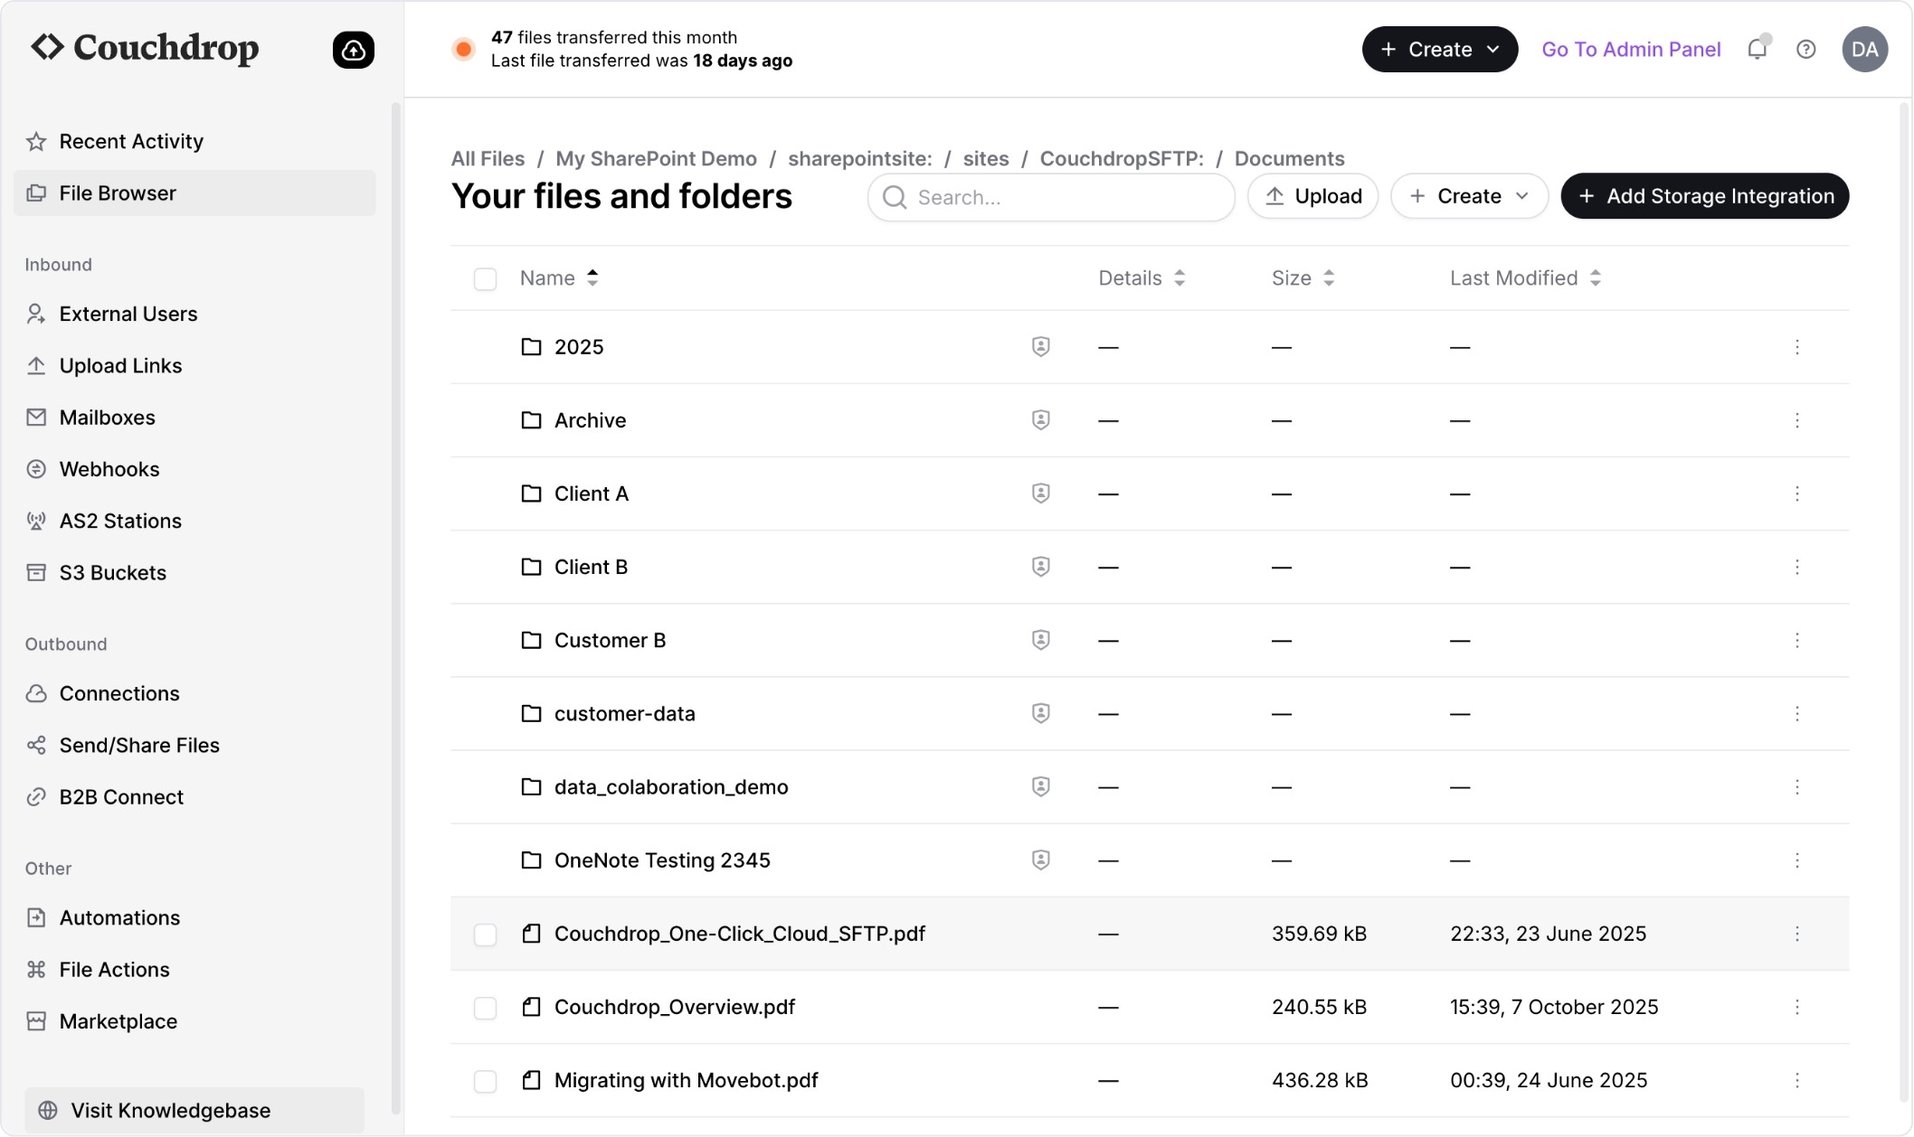The height and width of the screenshot is (1137, 1914).
Task: Click the Search files input field
Action: [x=1051, y=197]
